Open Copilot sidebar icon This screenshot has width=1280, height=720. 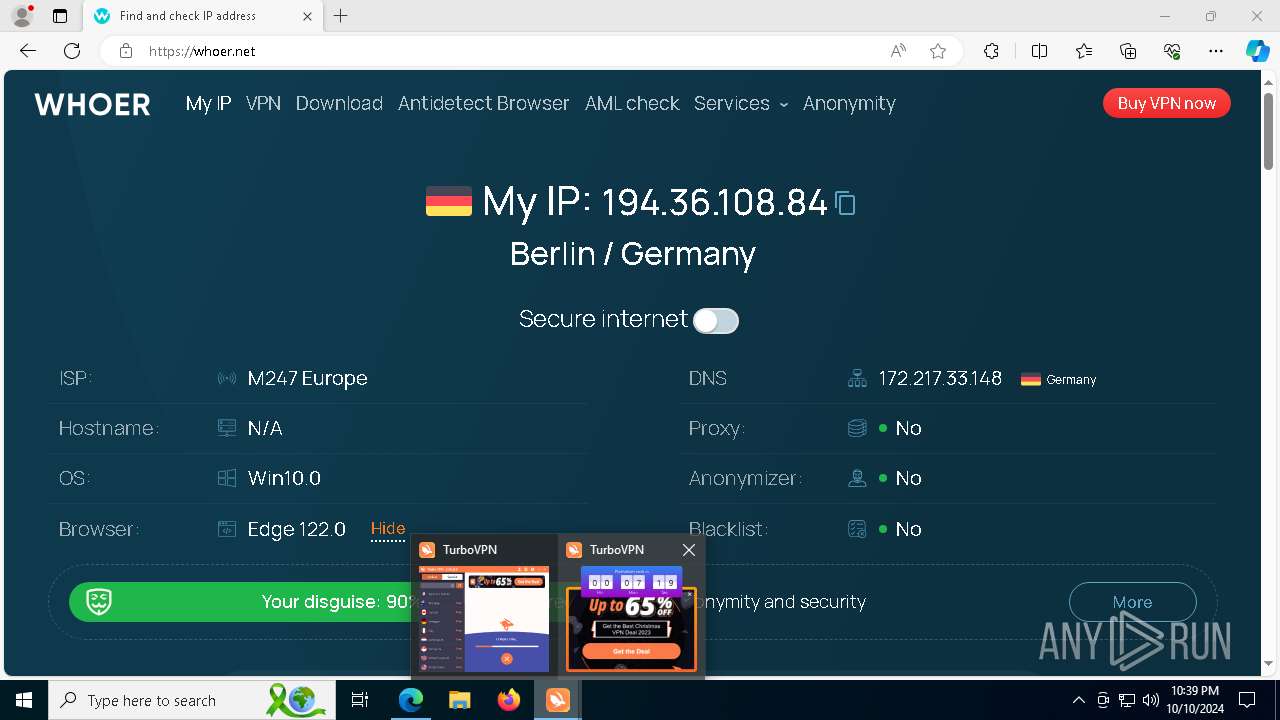point(1257,51)
